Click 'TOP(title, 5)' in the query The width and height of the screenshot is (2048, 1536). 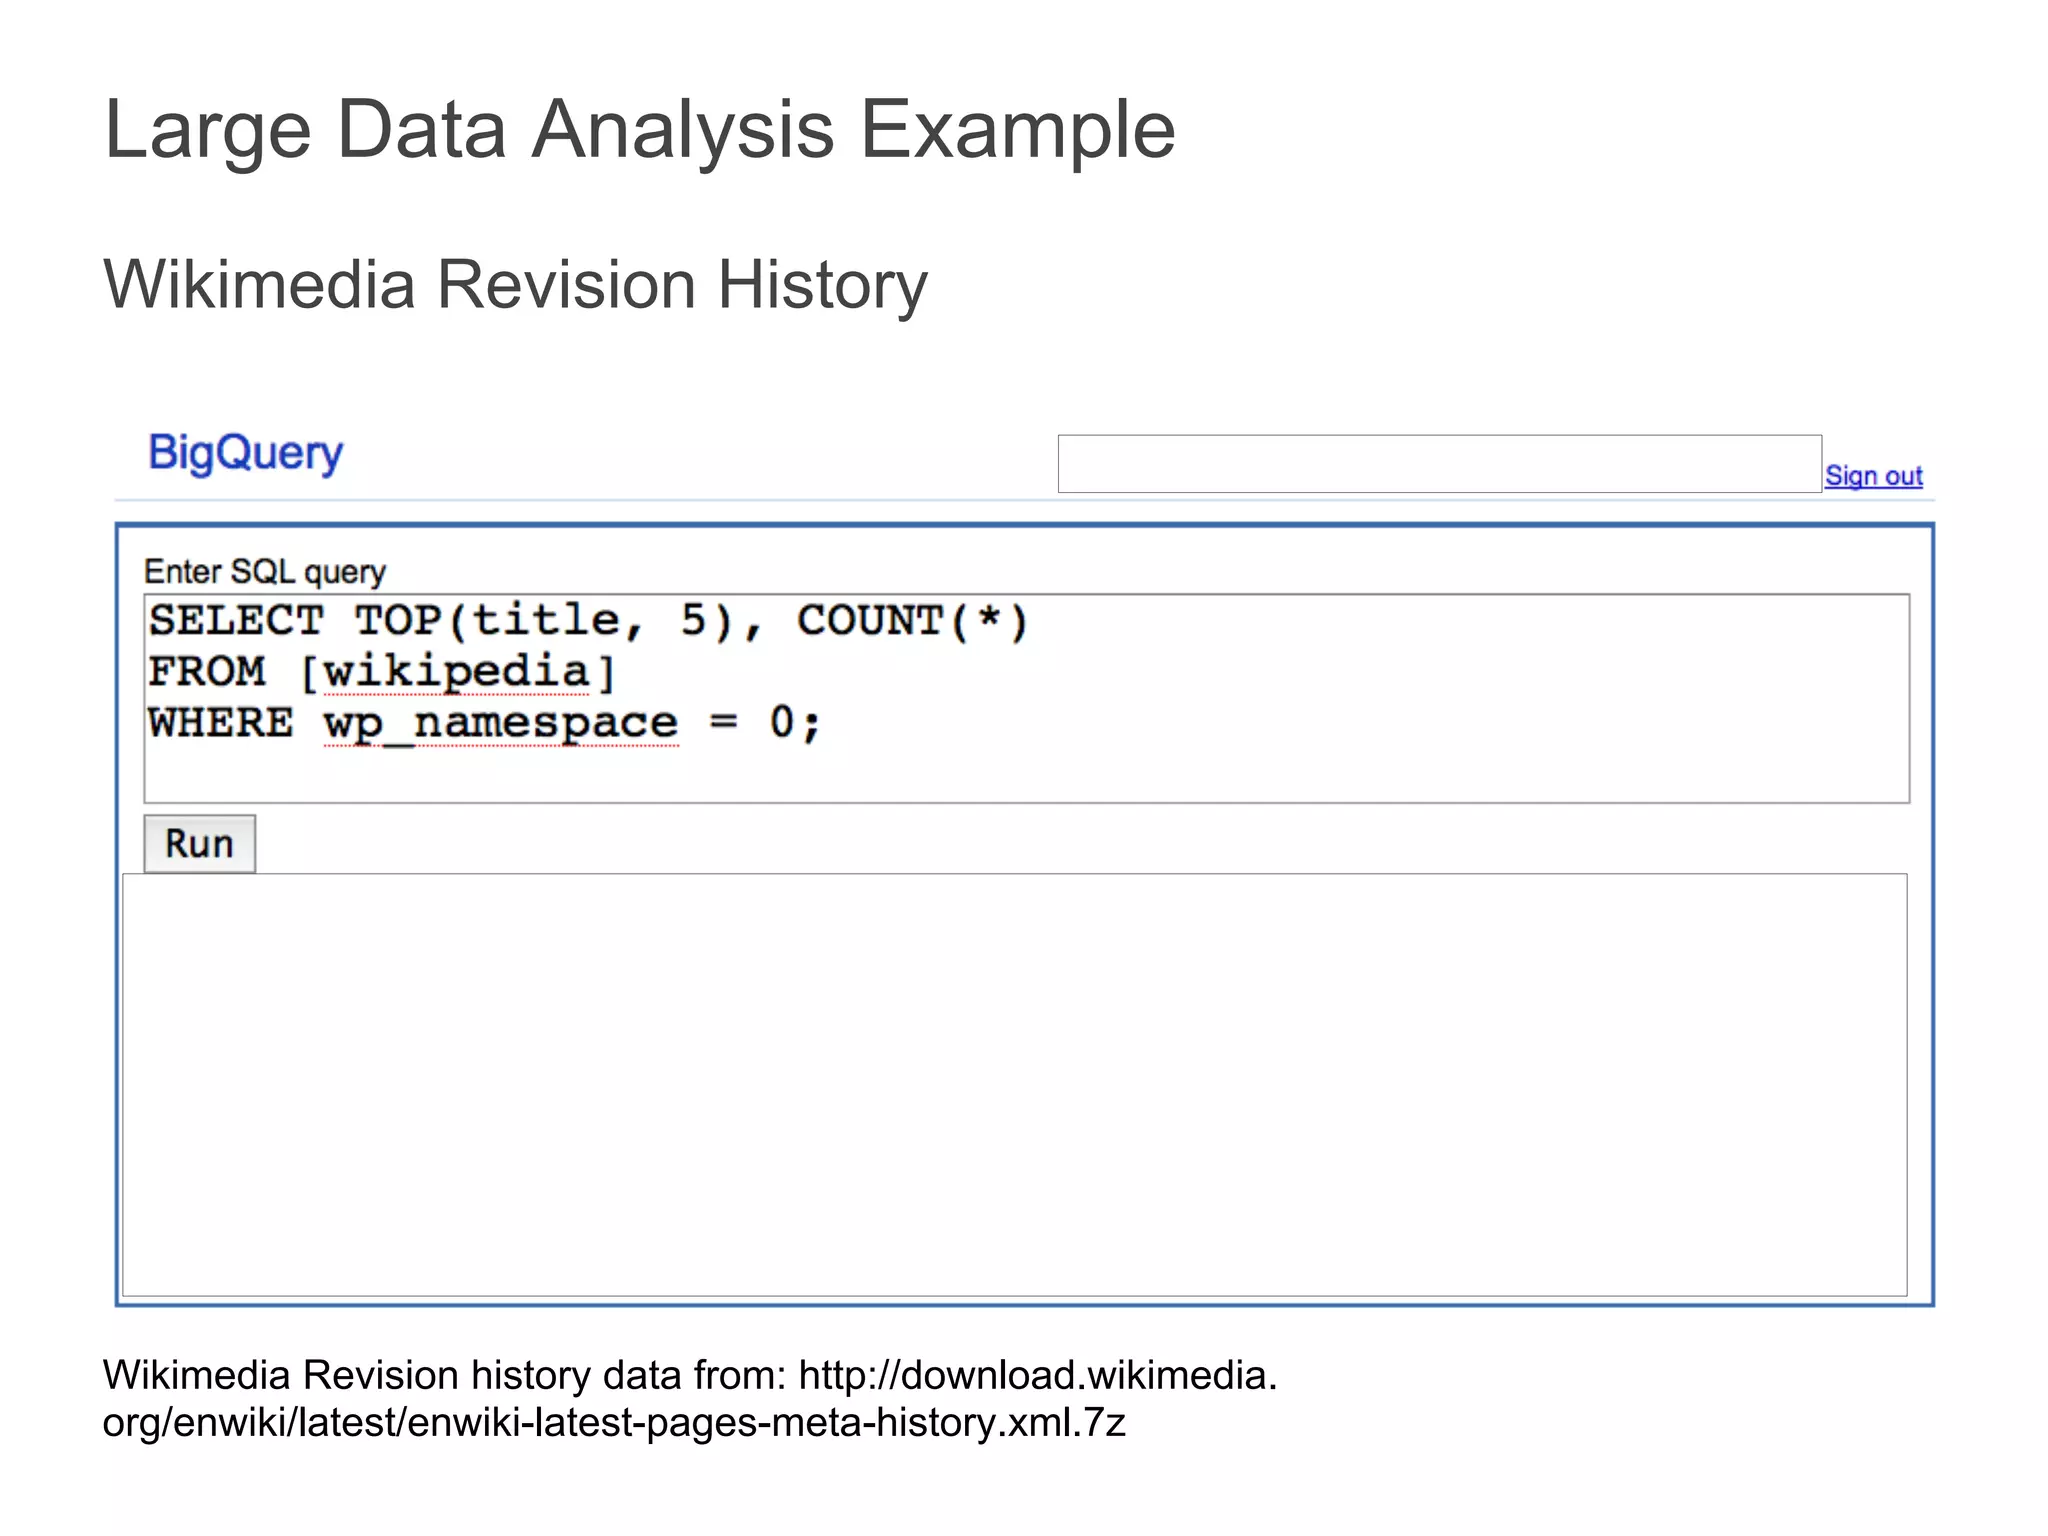[x=545, y=621]
